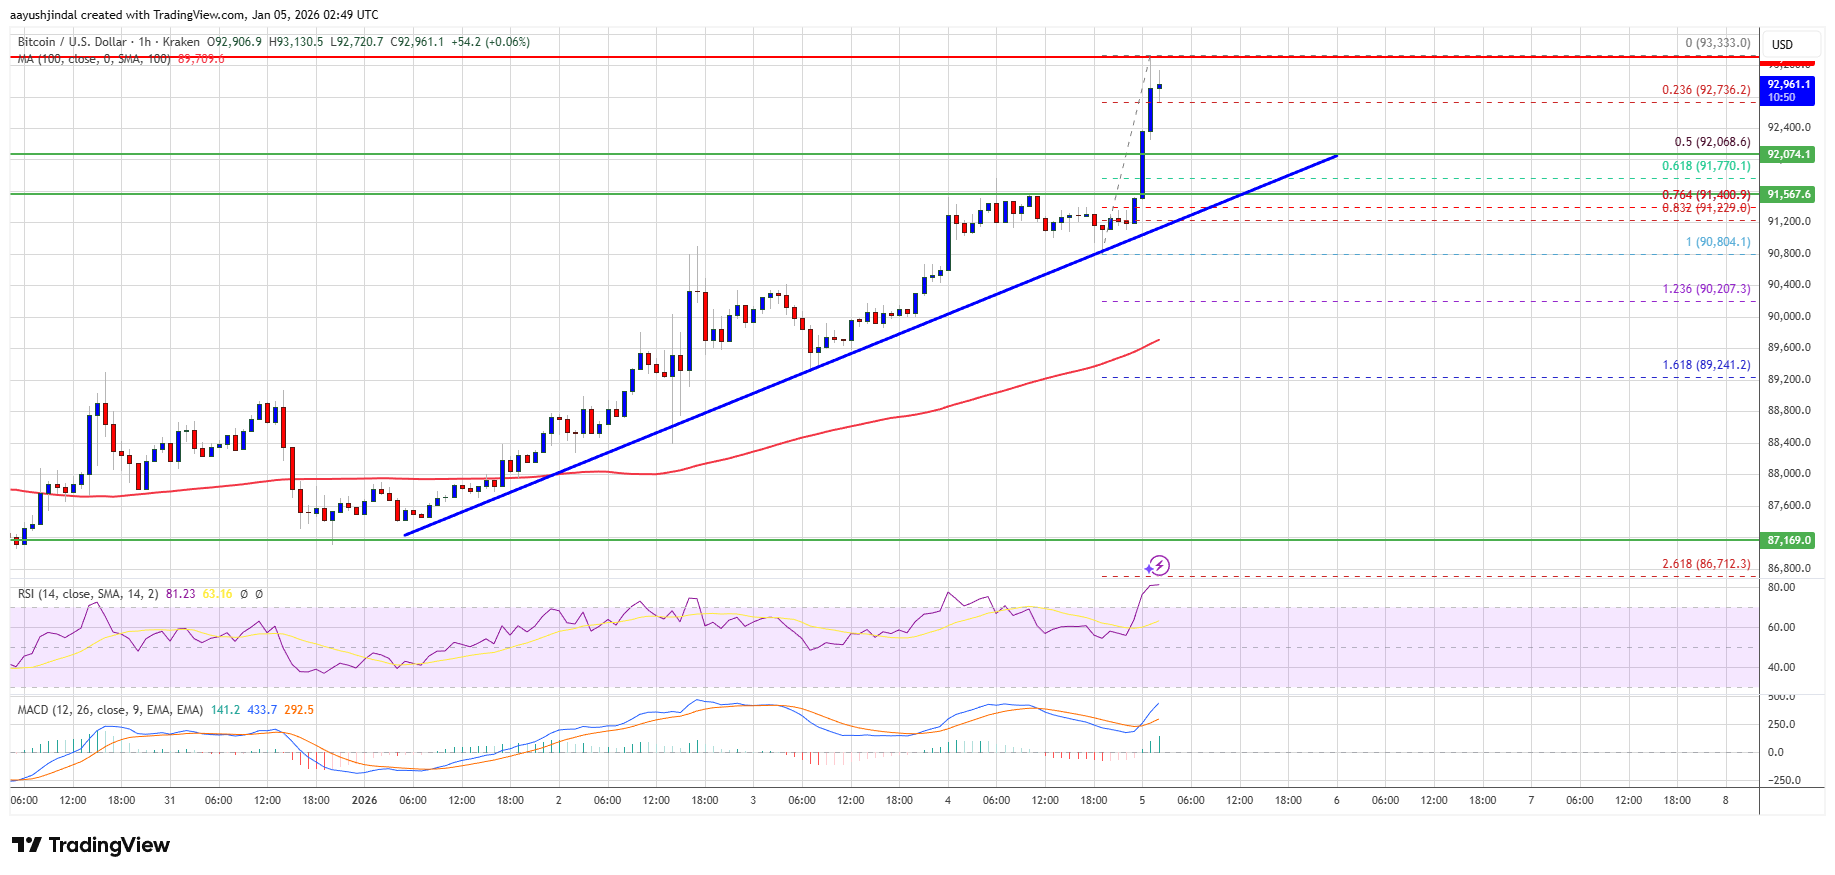The image size is (1835, 875).
Task: Select the green 92,074.1 price level tag
Action: click(1788, 154)
